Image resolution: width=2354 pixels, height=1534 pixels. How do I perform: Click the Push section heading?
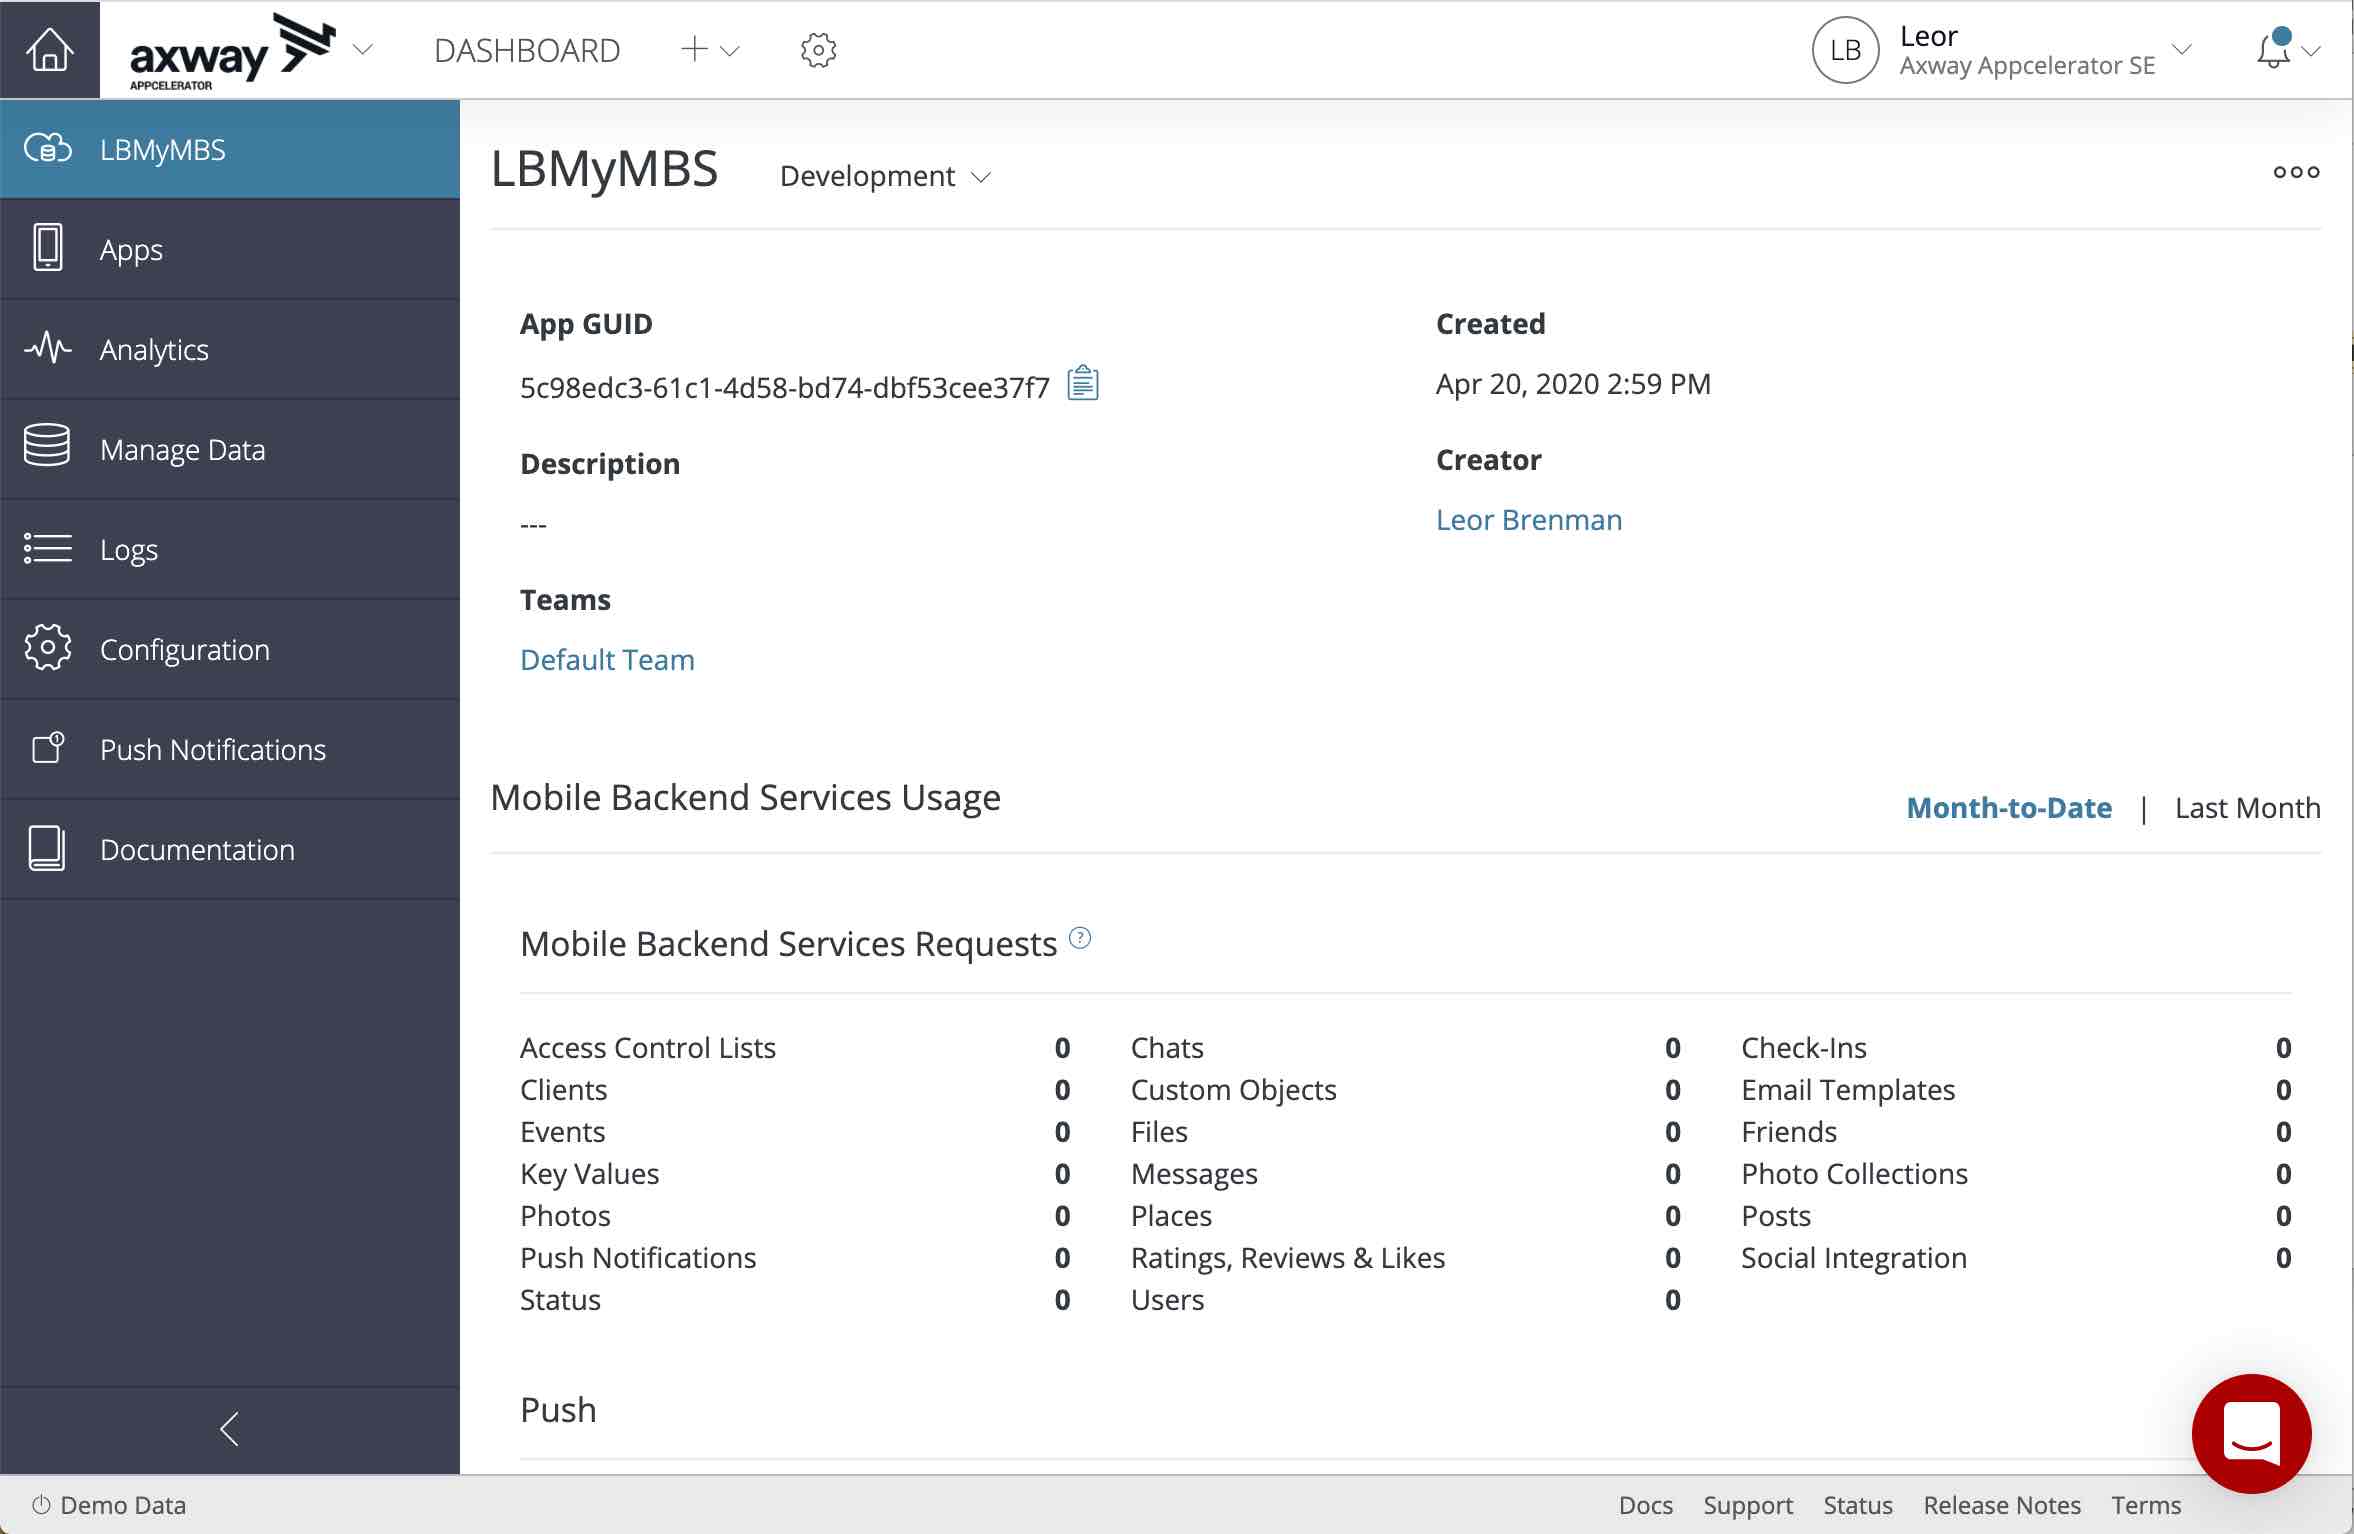558,1410
